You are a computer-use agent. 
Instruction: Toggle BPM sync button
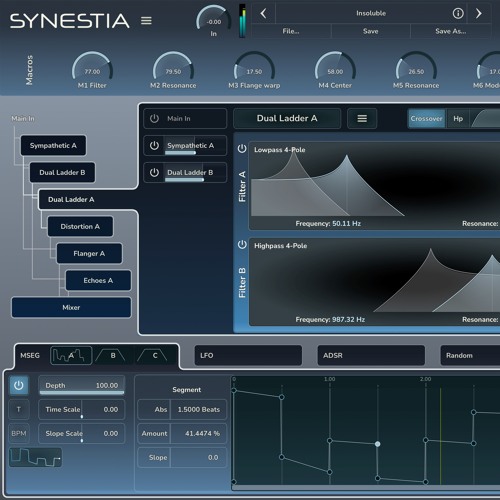(x=19, y=433)
